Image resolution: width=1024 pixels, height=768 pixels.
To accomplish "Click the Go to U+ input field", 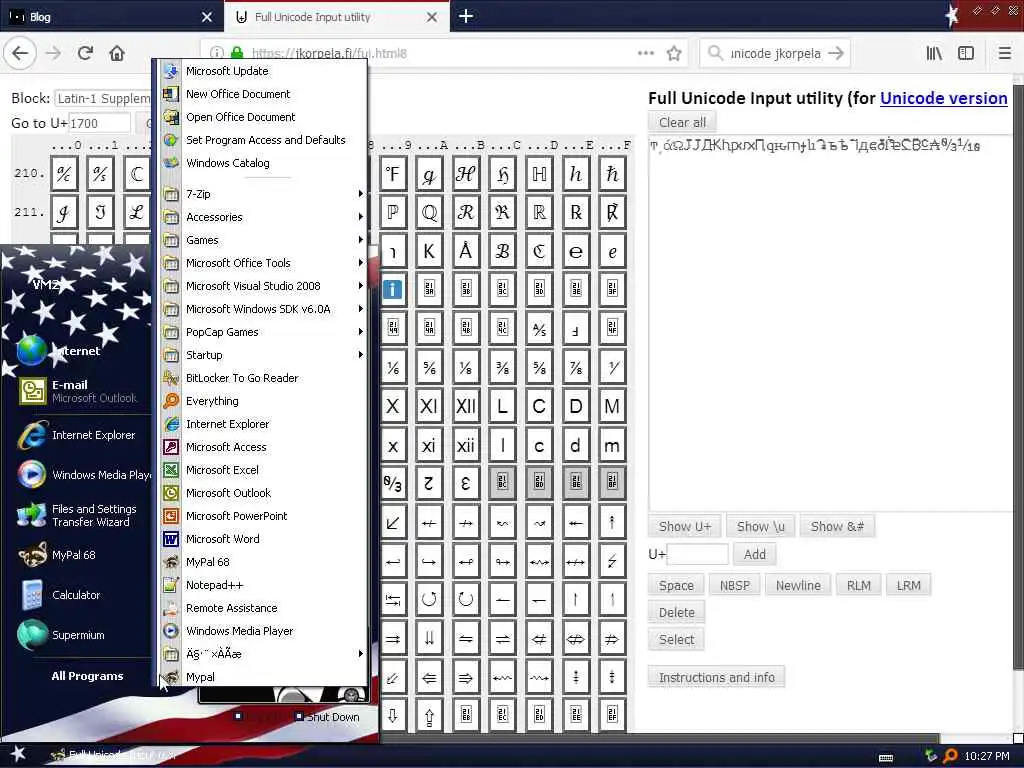I will point(99,123).
